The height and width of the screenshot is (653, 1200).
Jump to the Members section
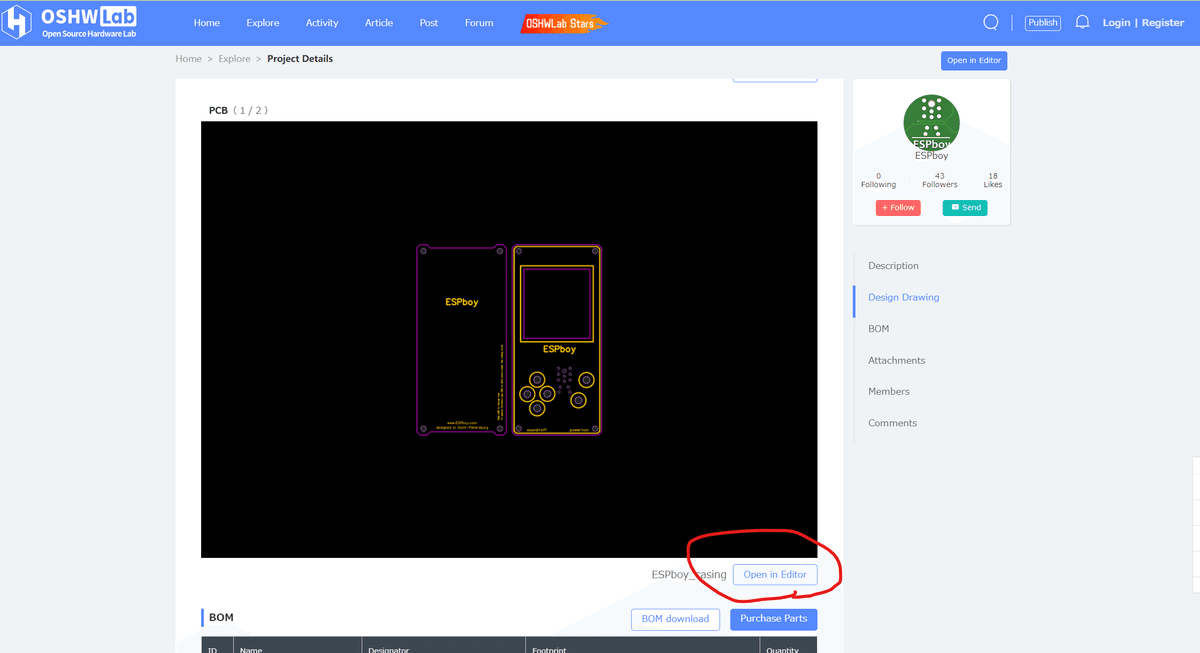coord(889,391)
